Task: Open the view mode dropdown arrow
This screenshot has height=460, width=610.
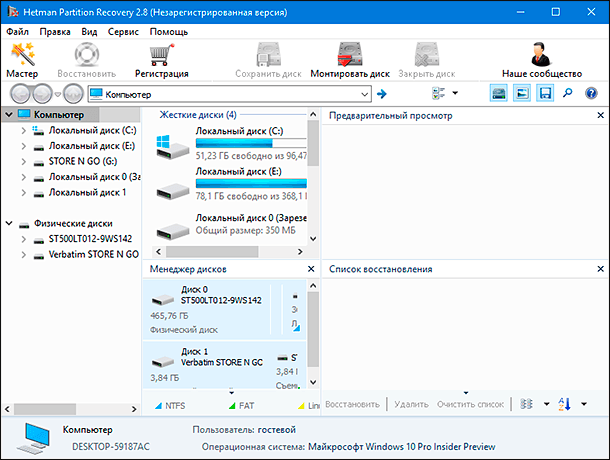Action: tap(455, 93)
